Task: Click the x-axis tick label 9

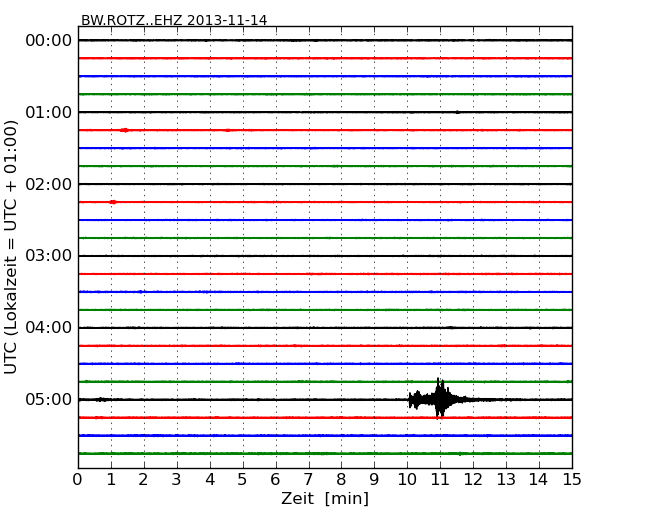Action: coord(374,480)
